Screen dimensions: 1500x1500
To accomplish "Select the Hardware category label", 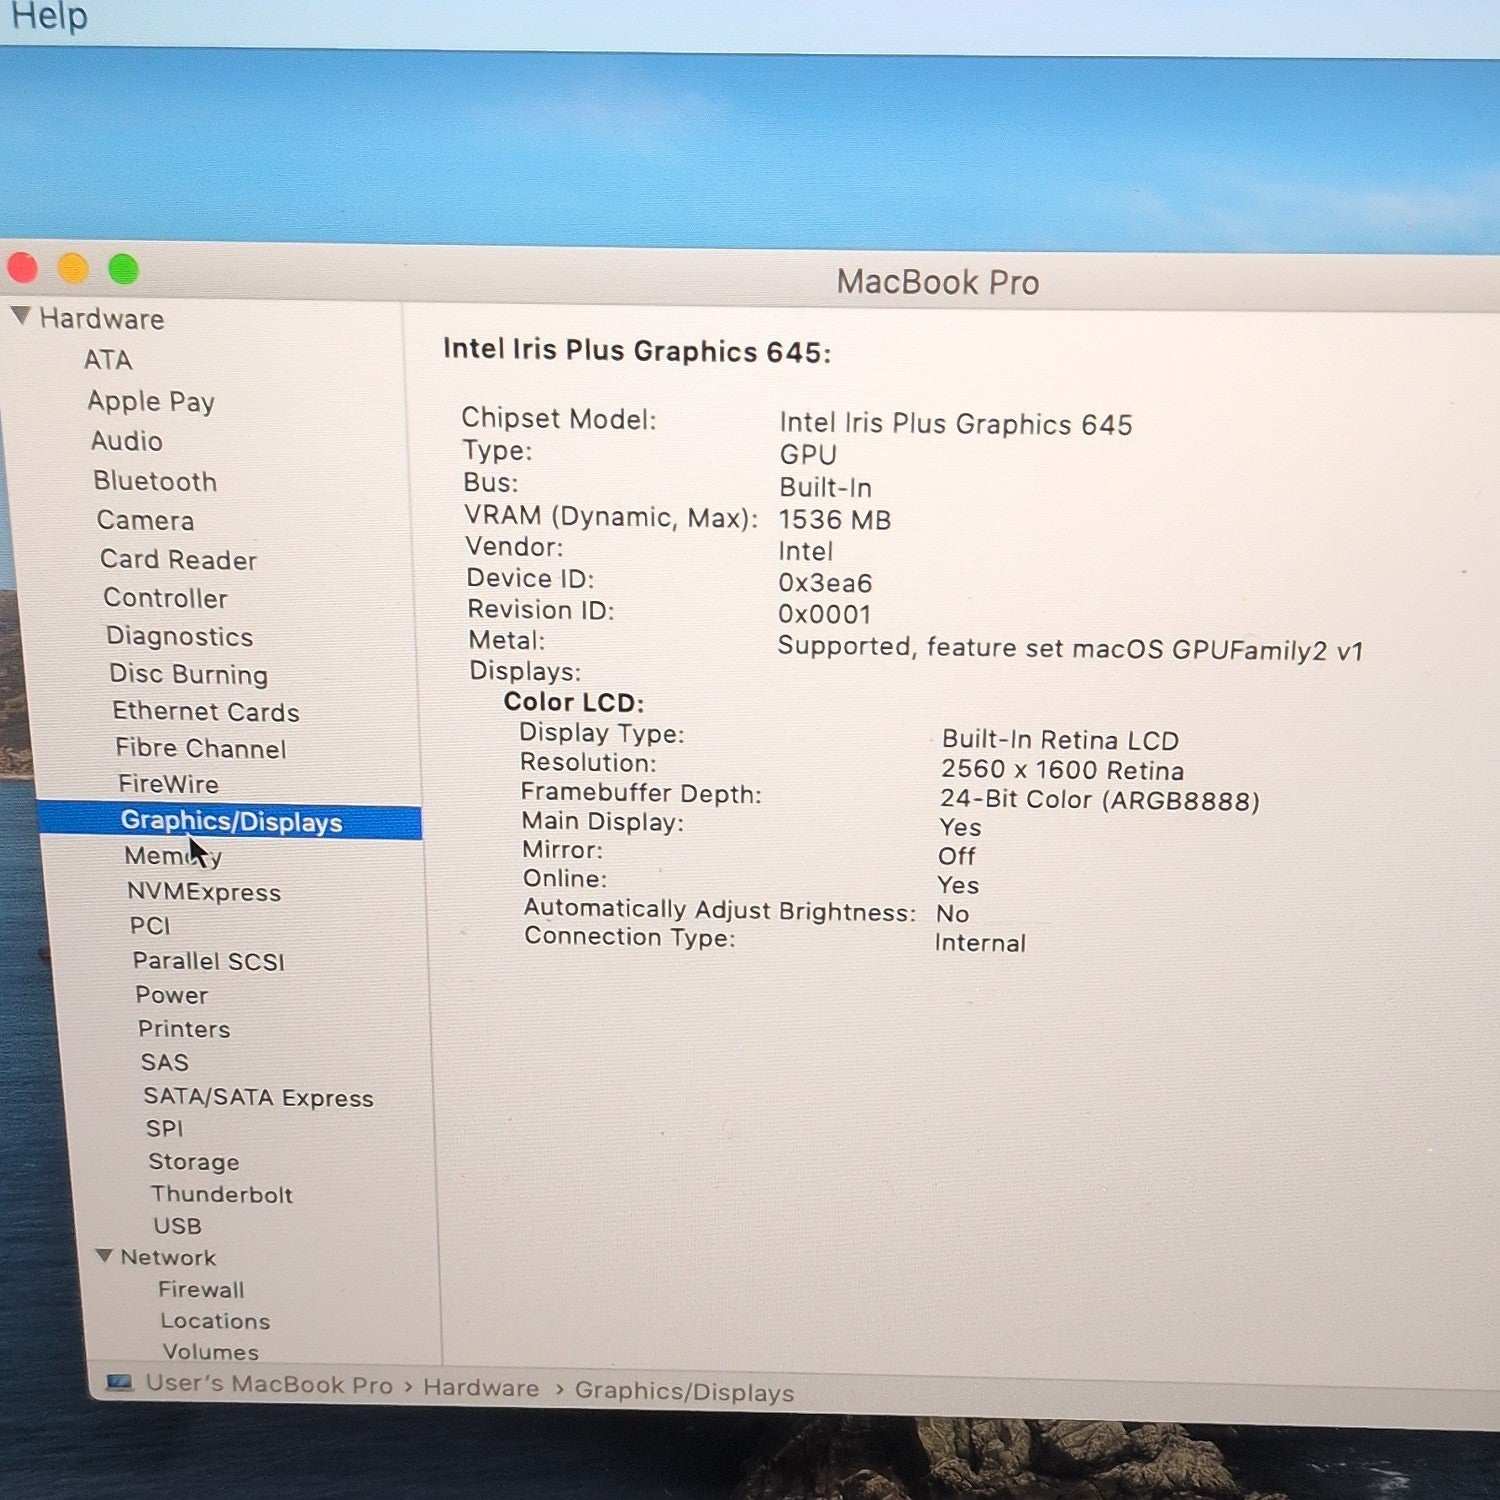I will coord(102,319).
